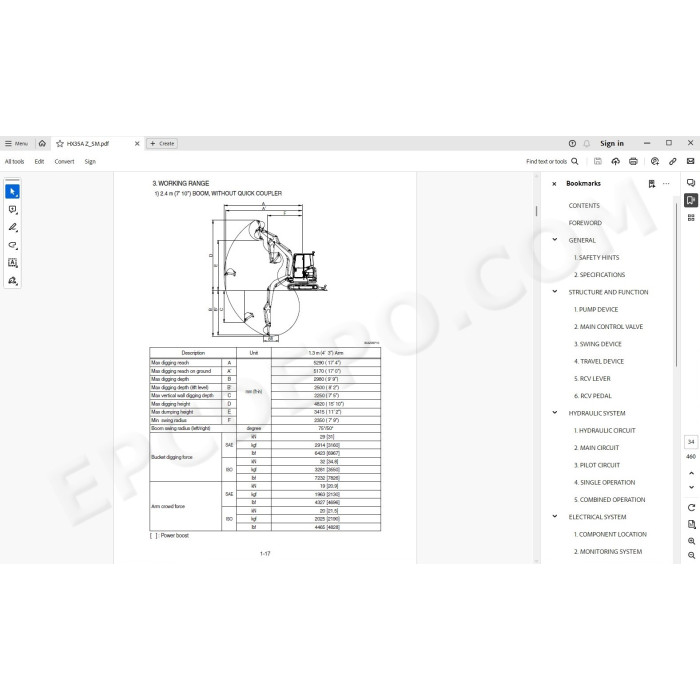Close the HX35A Z_SM.pdf tab

137,143
